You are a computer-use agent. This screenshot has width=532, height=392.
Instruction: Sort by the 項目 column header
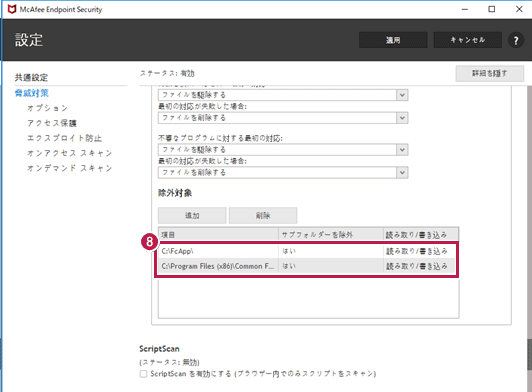tap(218, 235)
